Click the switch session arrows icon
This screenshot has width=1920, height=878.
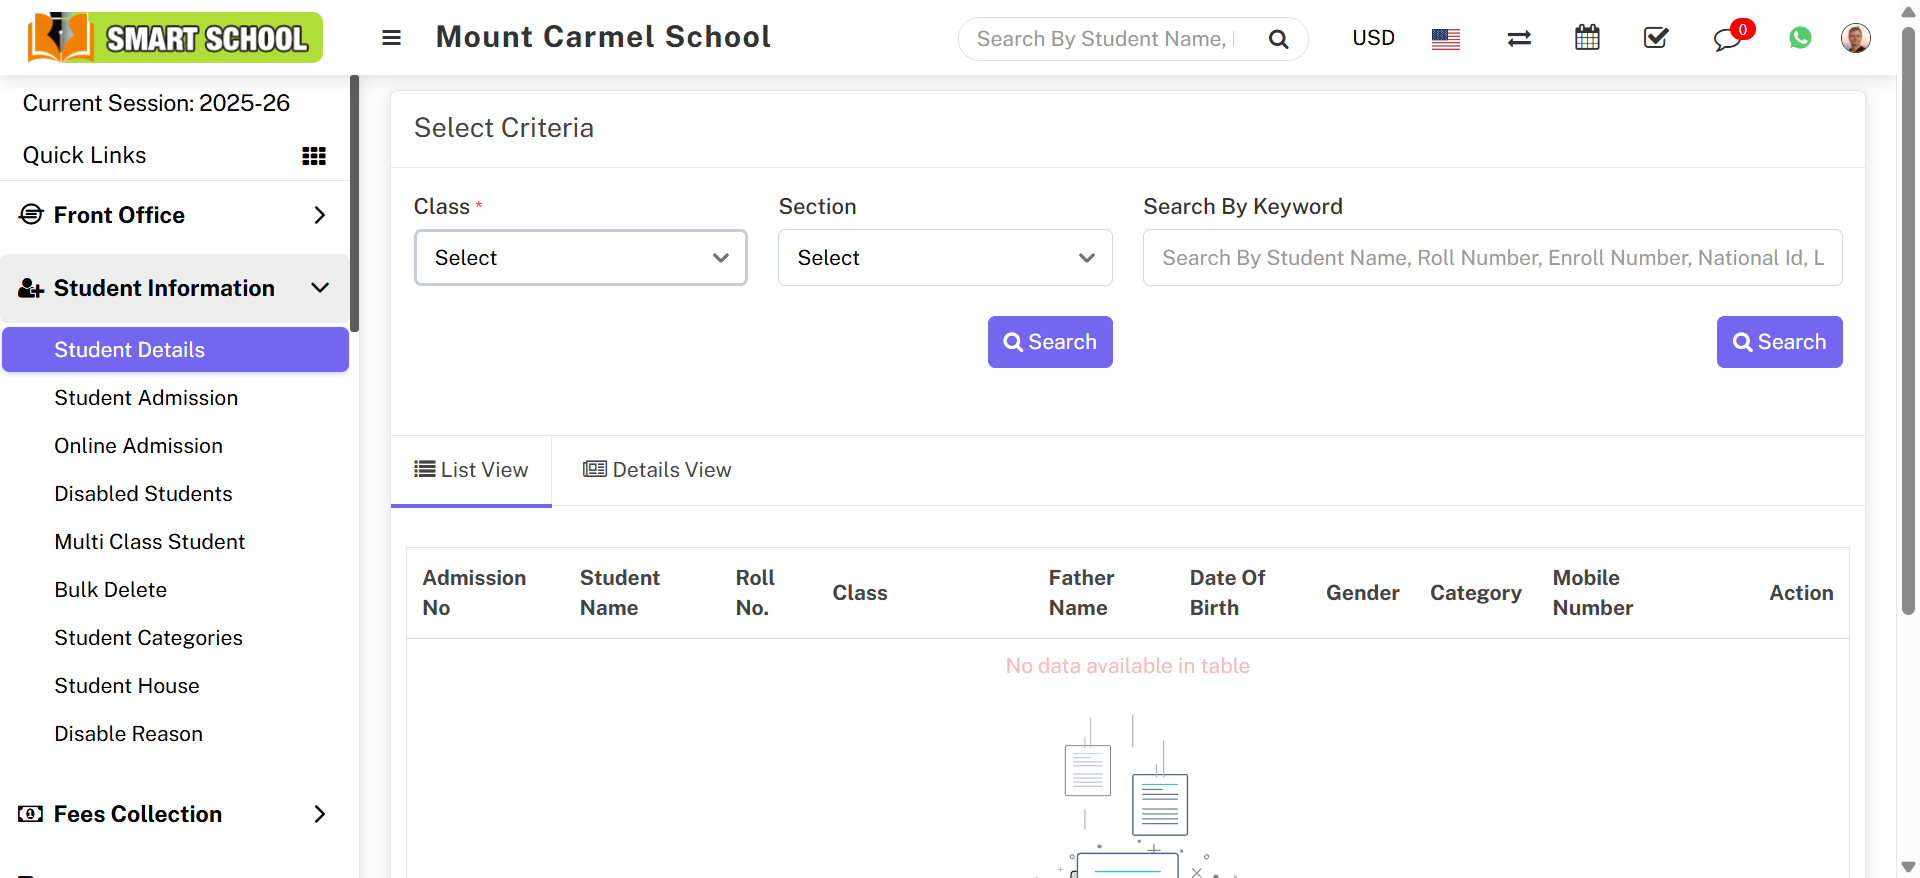[x=1519, y=38]
